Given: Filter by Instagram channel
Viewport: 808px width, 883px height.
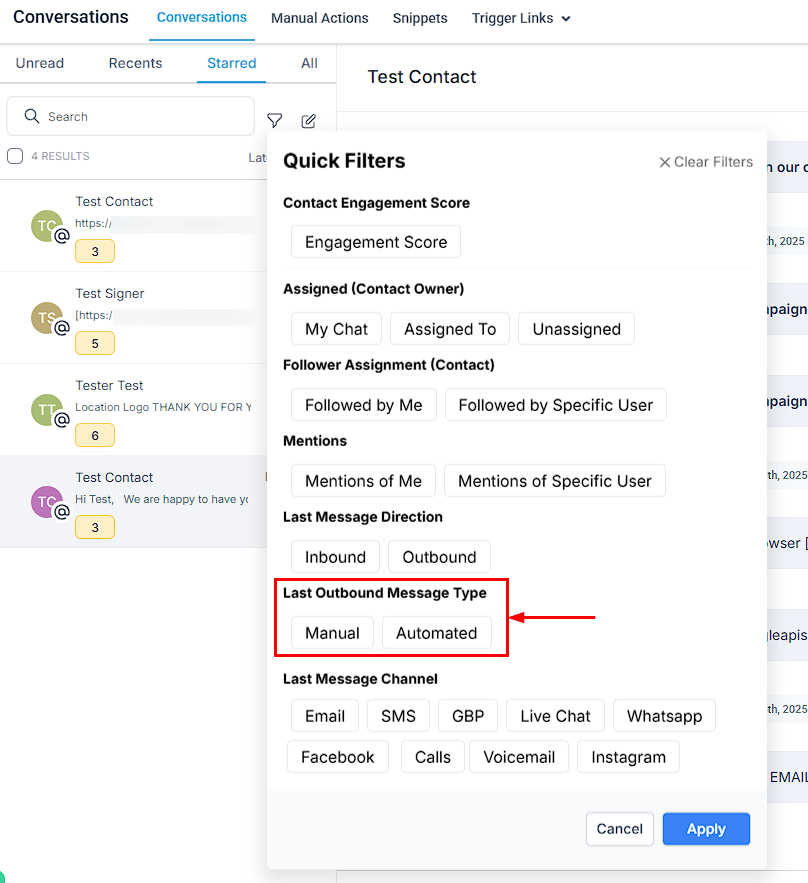Looking at the screenshot, I should coord(628,757).
